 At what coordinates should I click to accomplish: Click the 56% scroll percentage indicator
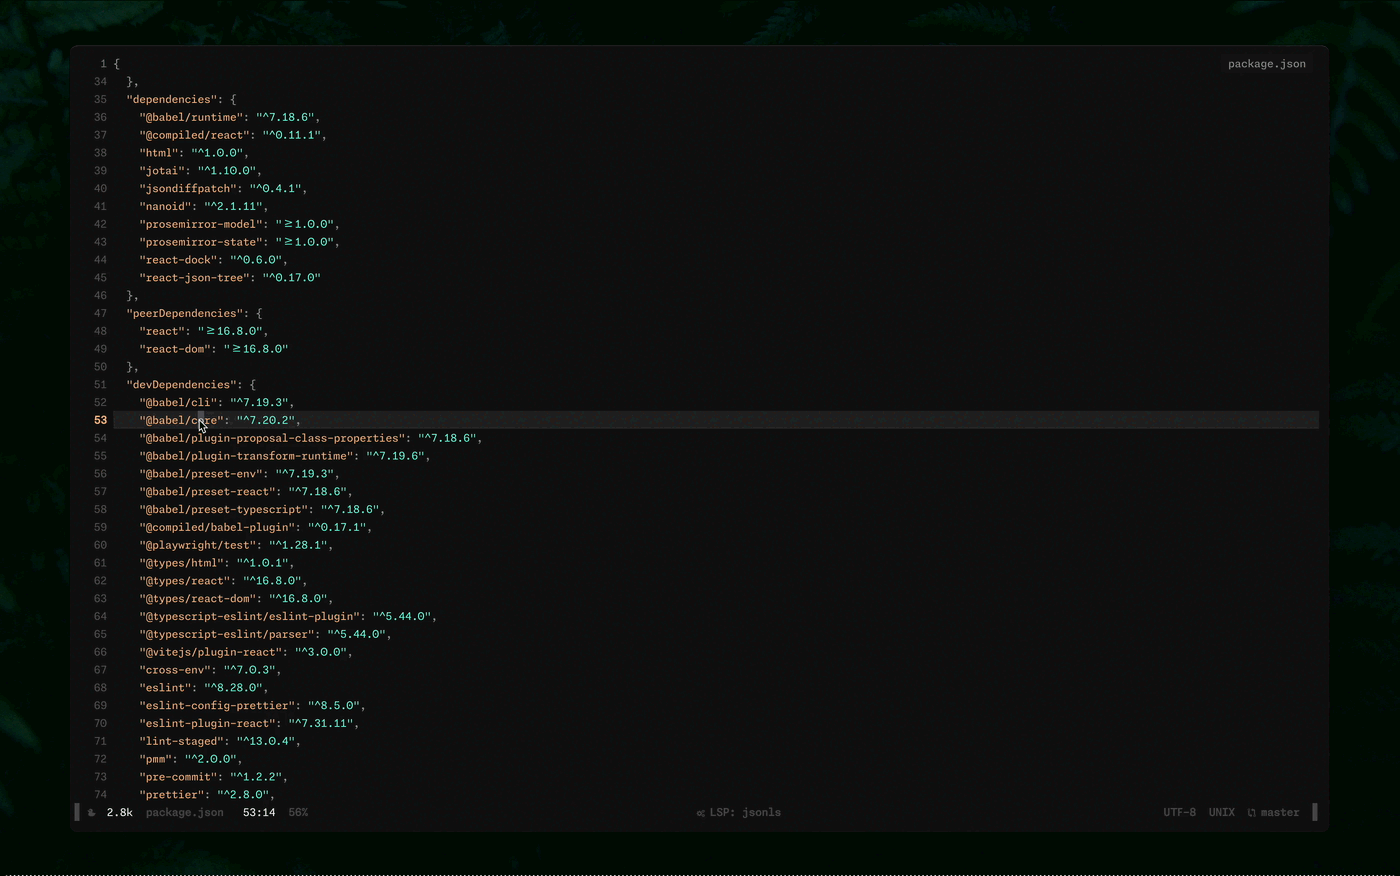coord(298,813)
